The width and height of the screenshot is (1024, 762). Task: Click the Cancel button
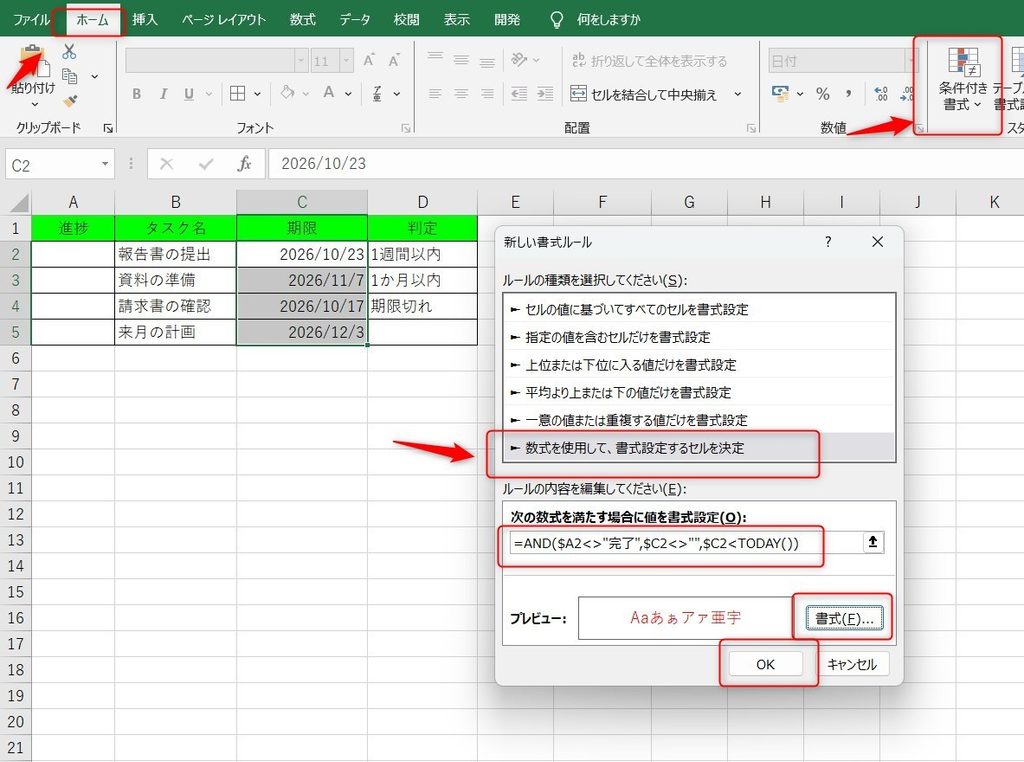[x=852, y=664]
